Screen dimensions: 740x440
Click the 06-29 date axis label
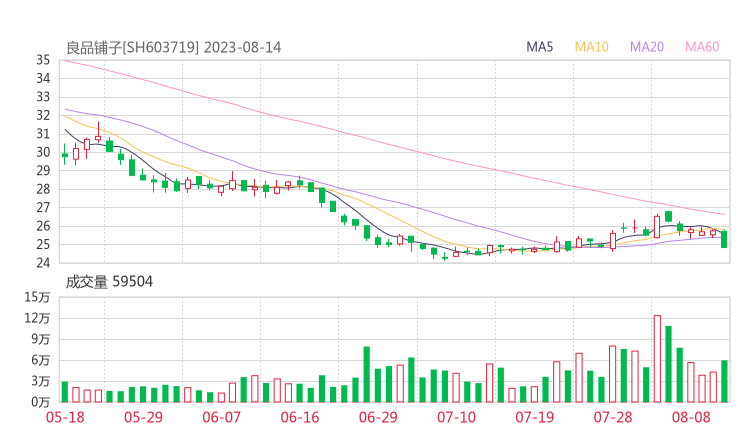[x=378, y=417]
